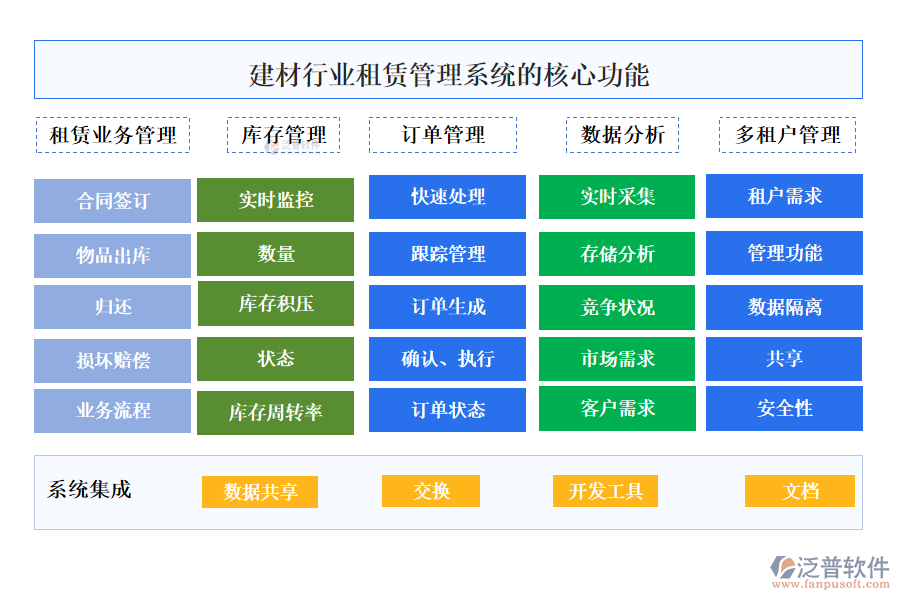Select the 实时采集 green box
900x600 pixels.
pos(617,197)
